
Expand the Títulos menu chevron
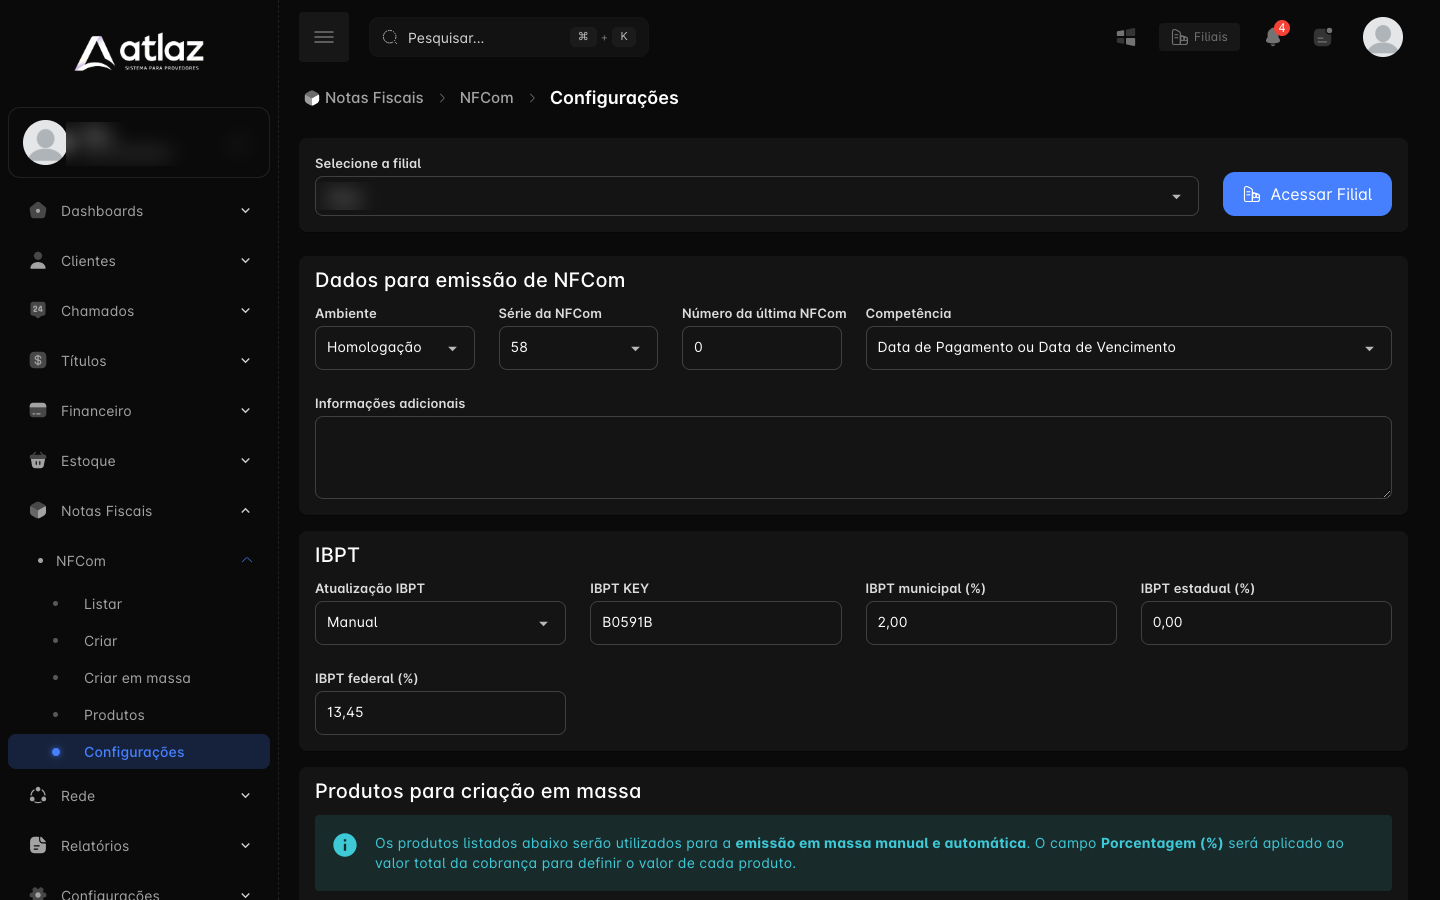(x=245, y=360)
